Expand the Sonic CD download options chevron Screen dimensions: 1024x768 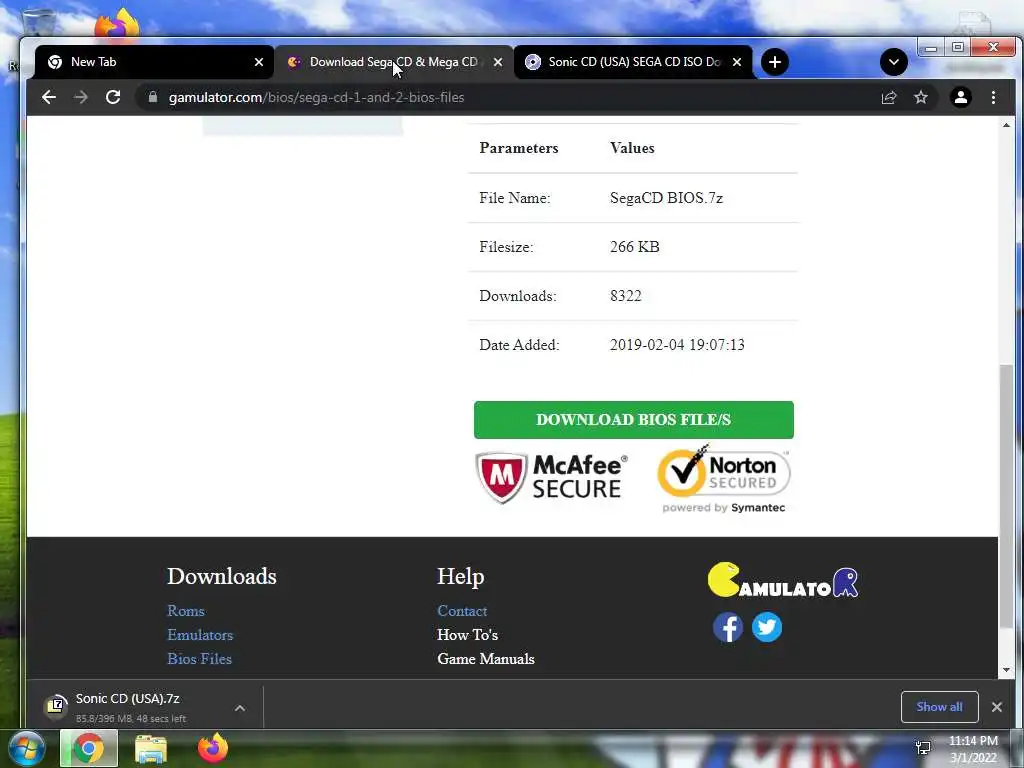(240, 707)
